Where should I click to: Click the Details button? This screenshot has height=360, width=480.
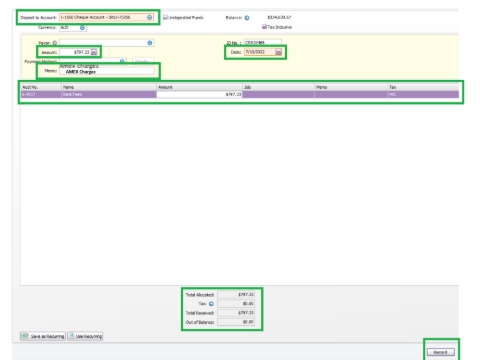pos(143,61)
